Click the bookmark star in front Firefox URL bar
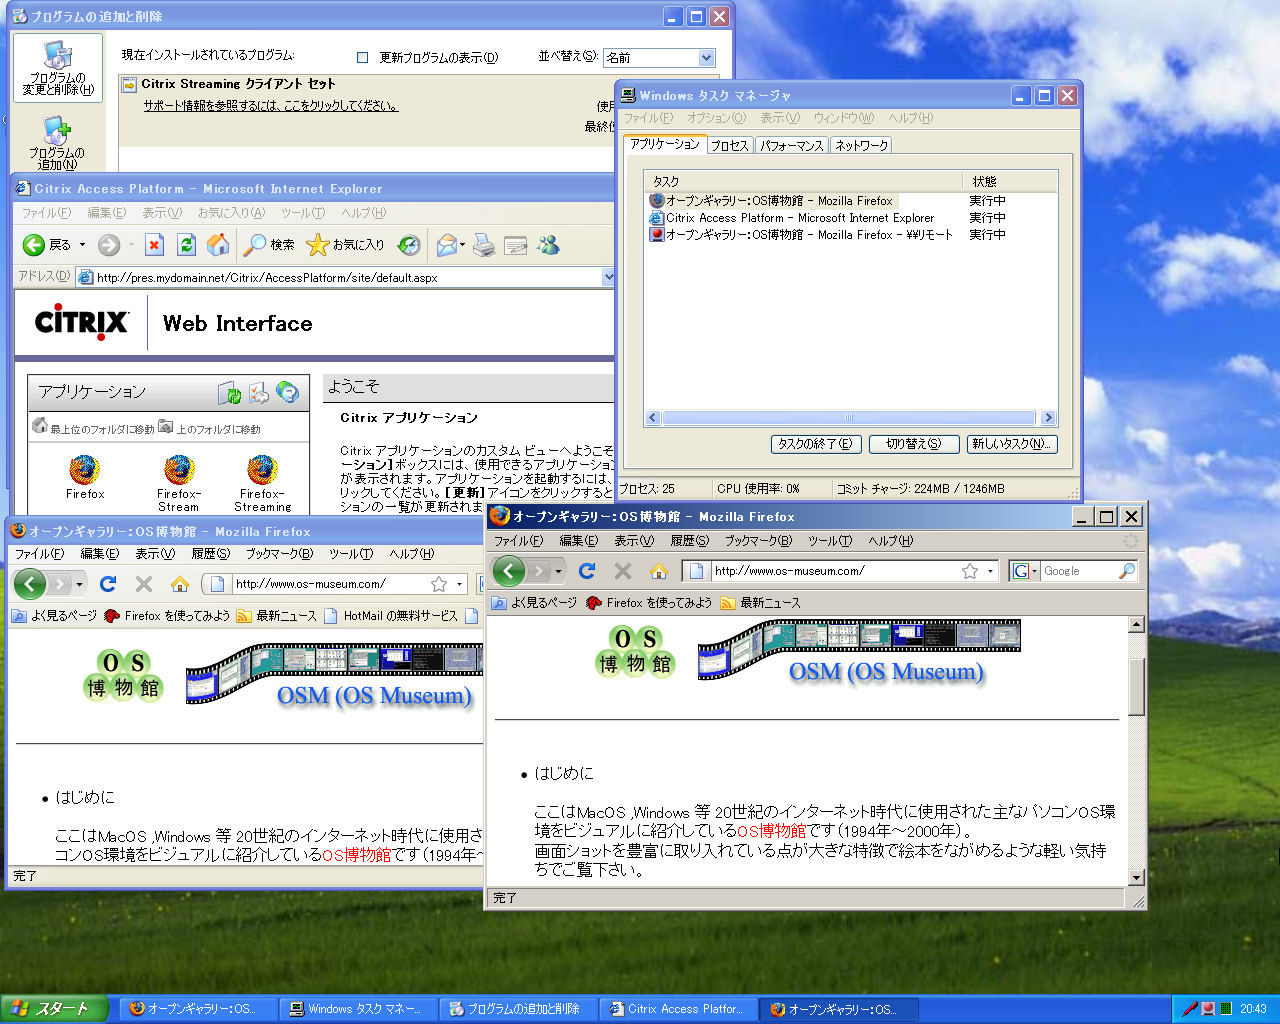 970,571
